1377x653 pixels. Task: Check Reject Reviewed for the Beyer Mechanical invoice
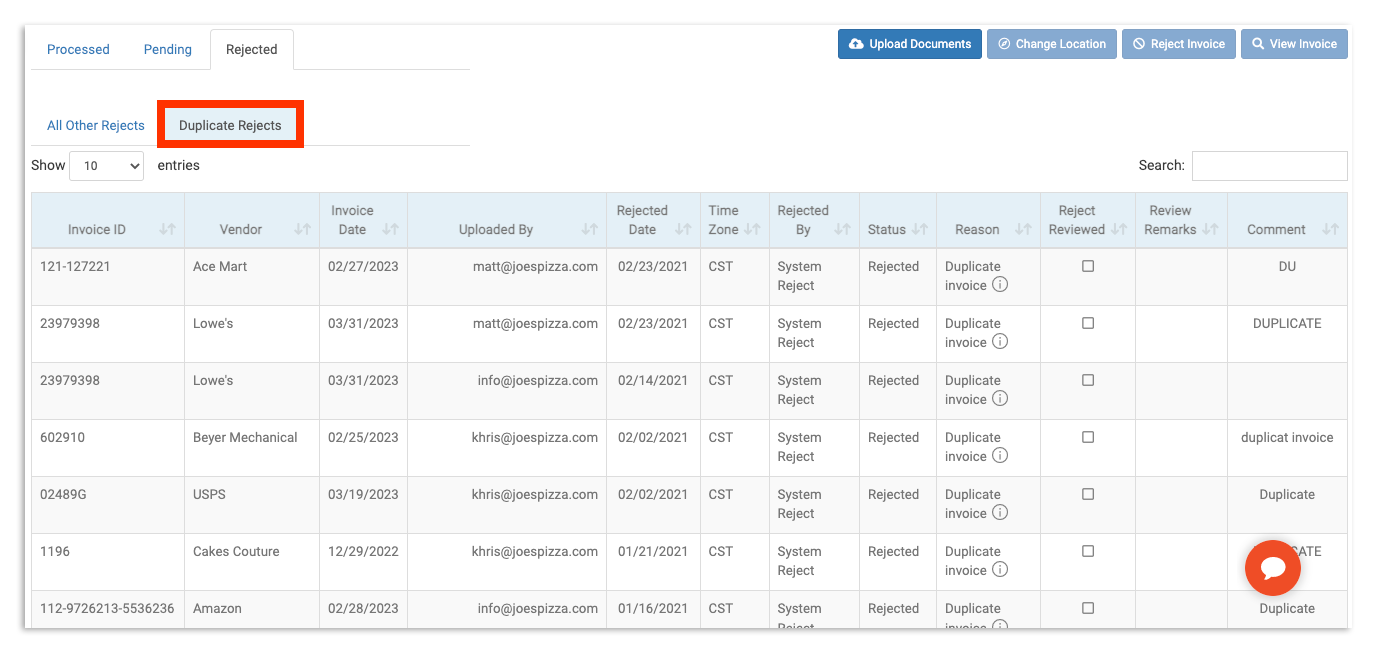pyautogui.click(x=1086, y=437)
